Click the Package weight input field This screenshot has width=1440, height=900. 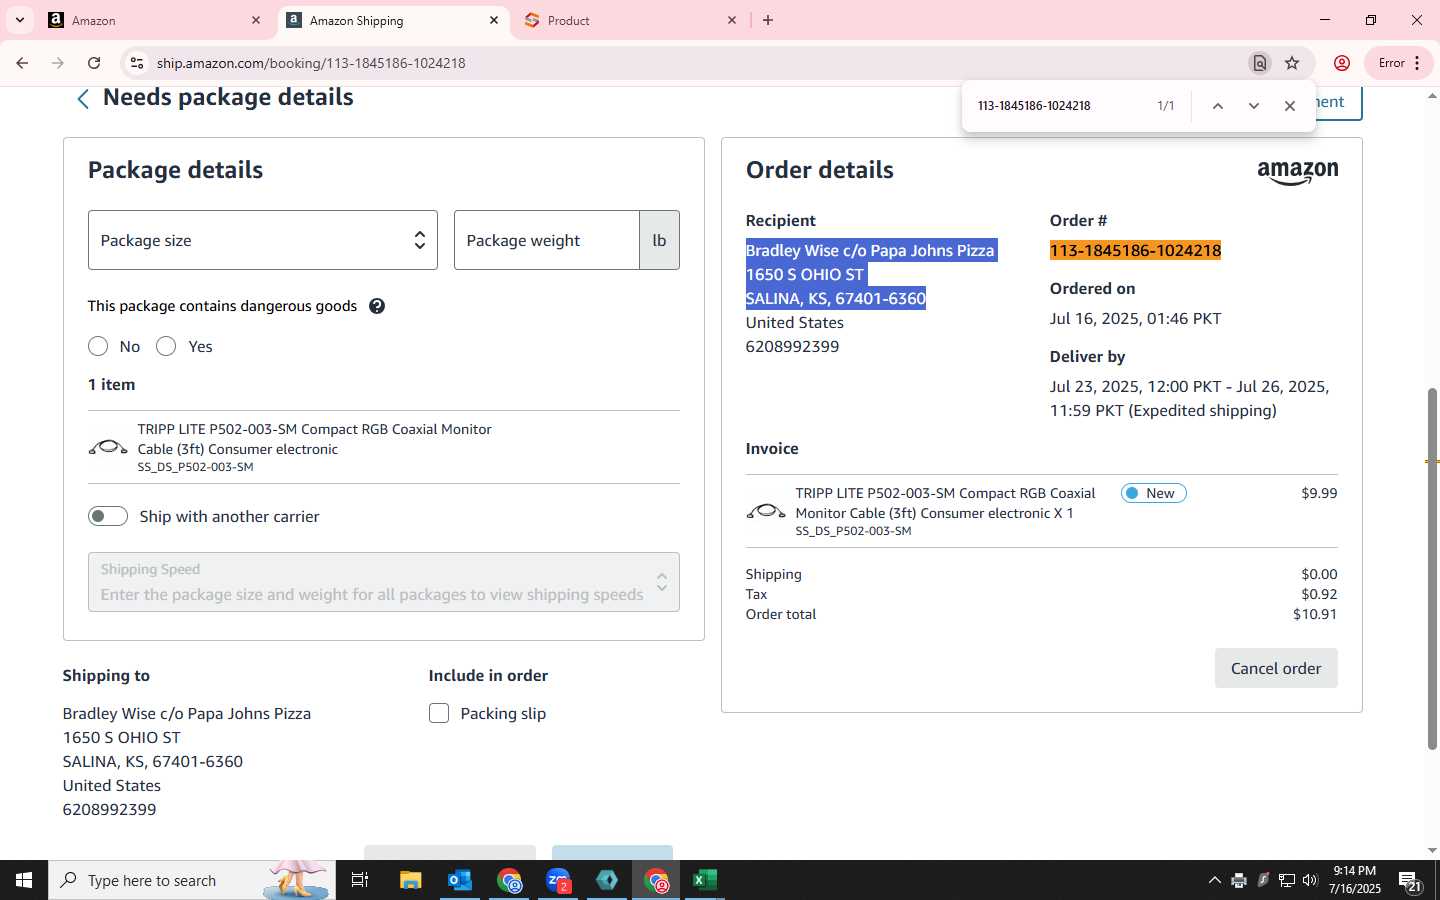click(547, 240)
